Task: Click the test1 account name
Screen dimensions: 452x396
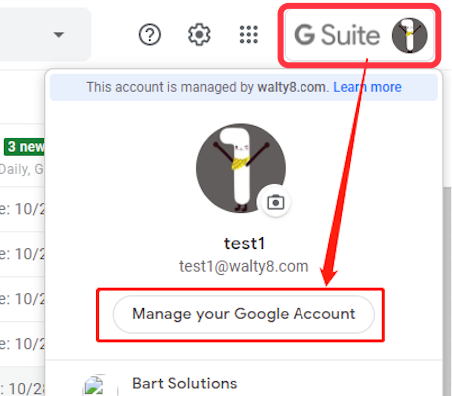Action: (244, 243)
